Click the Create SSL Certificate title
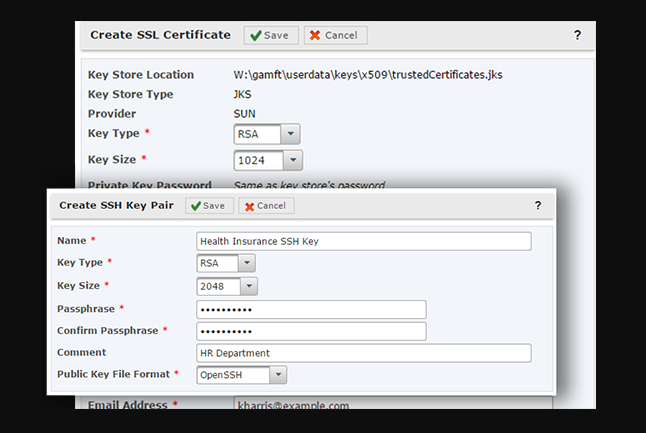 point(160,35)
